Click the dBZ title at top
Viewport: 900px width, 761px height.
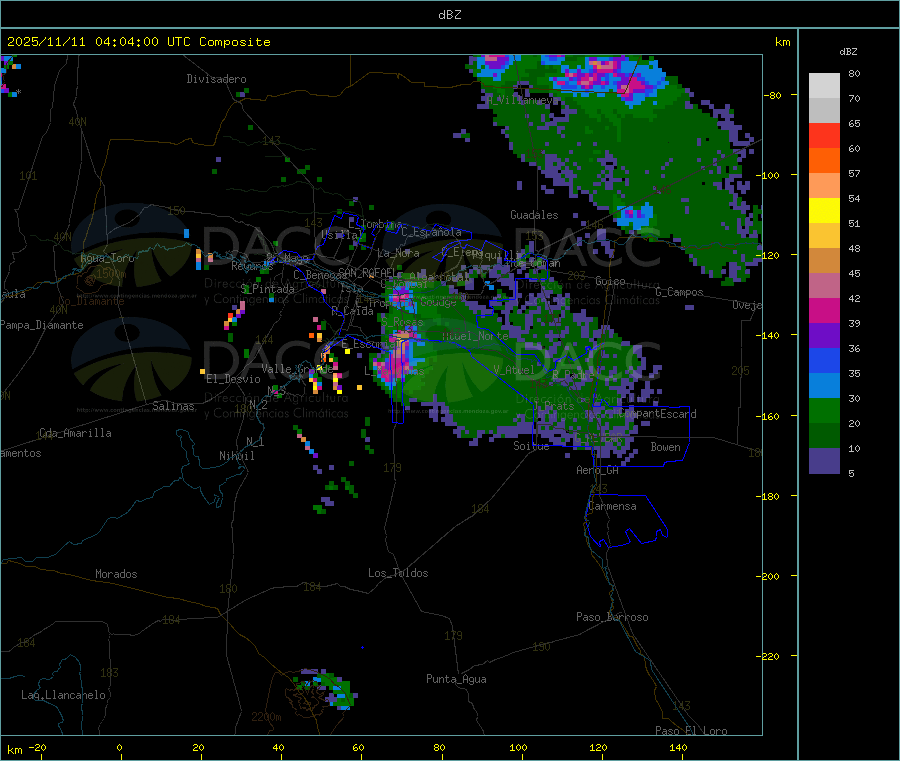pos(449,15)
